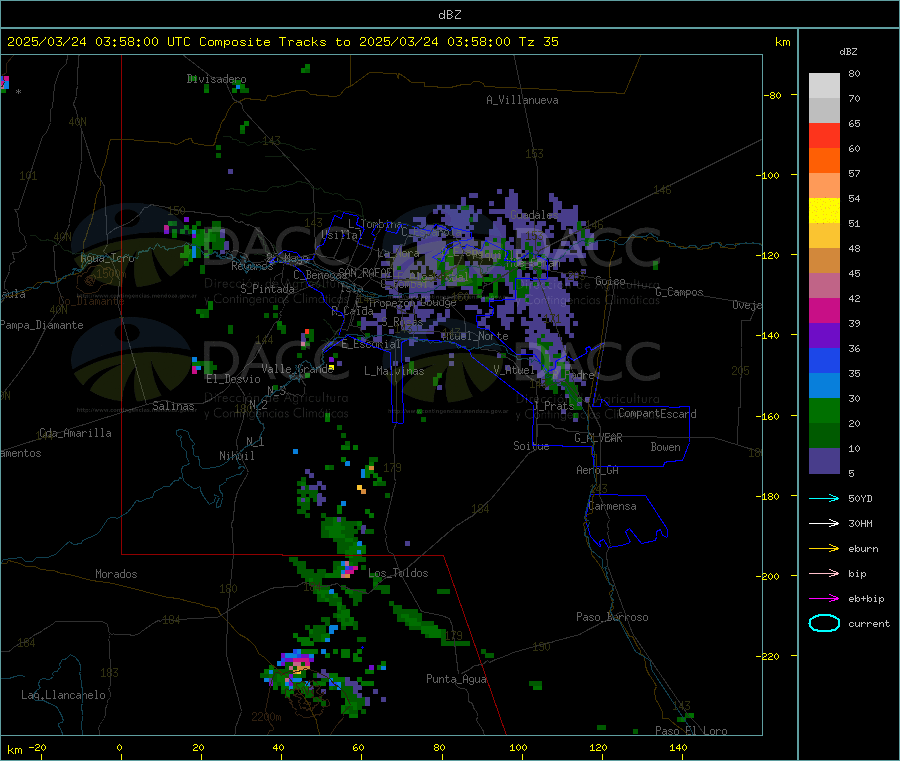
Task: Click the '-160' km tick on vertical axis
Action: (769, 416)
